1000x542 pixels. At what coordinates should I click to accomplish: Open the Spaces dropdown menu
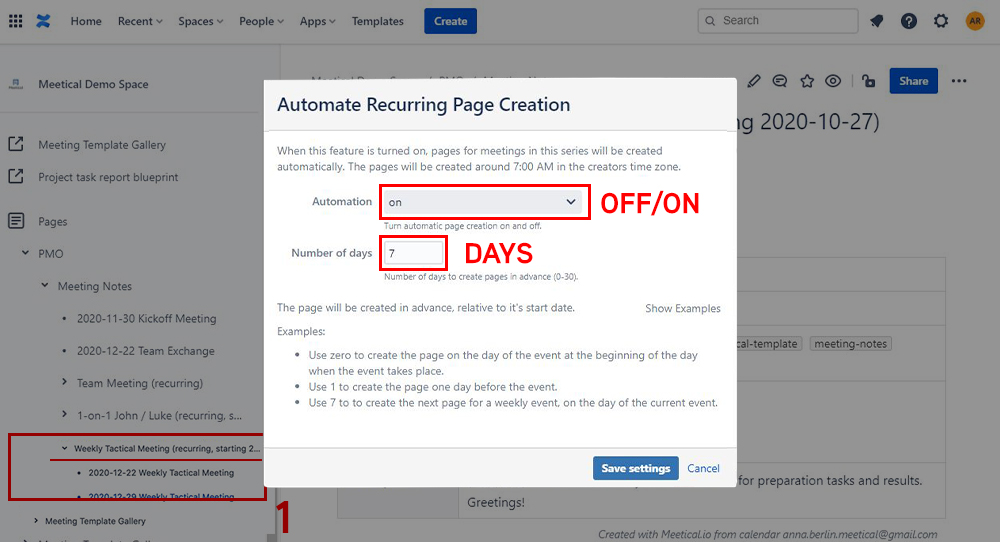tap(201, 21)
